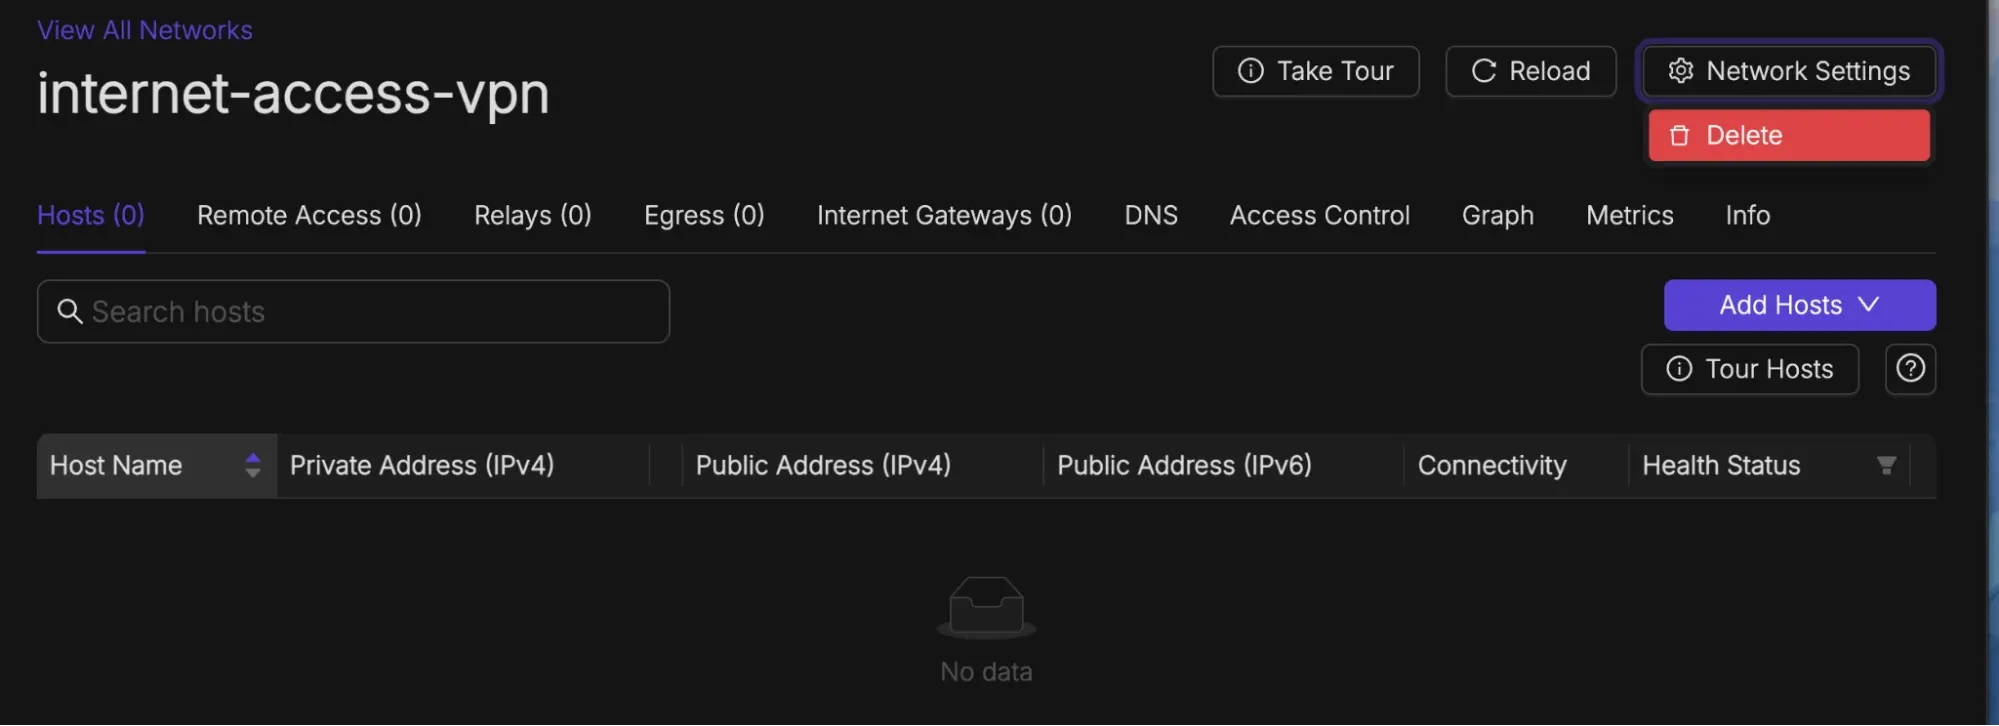Show the network Graph tab
The image size is (1999, 726).
coord(1497,216)
